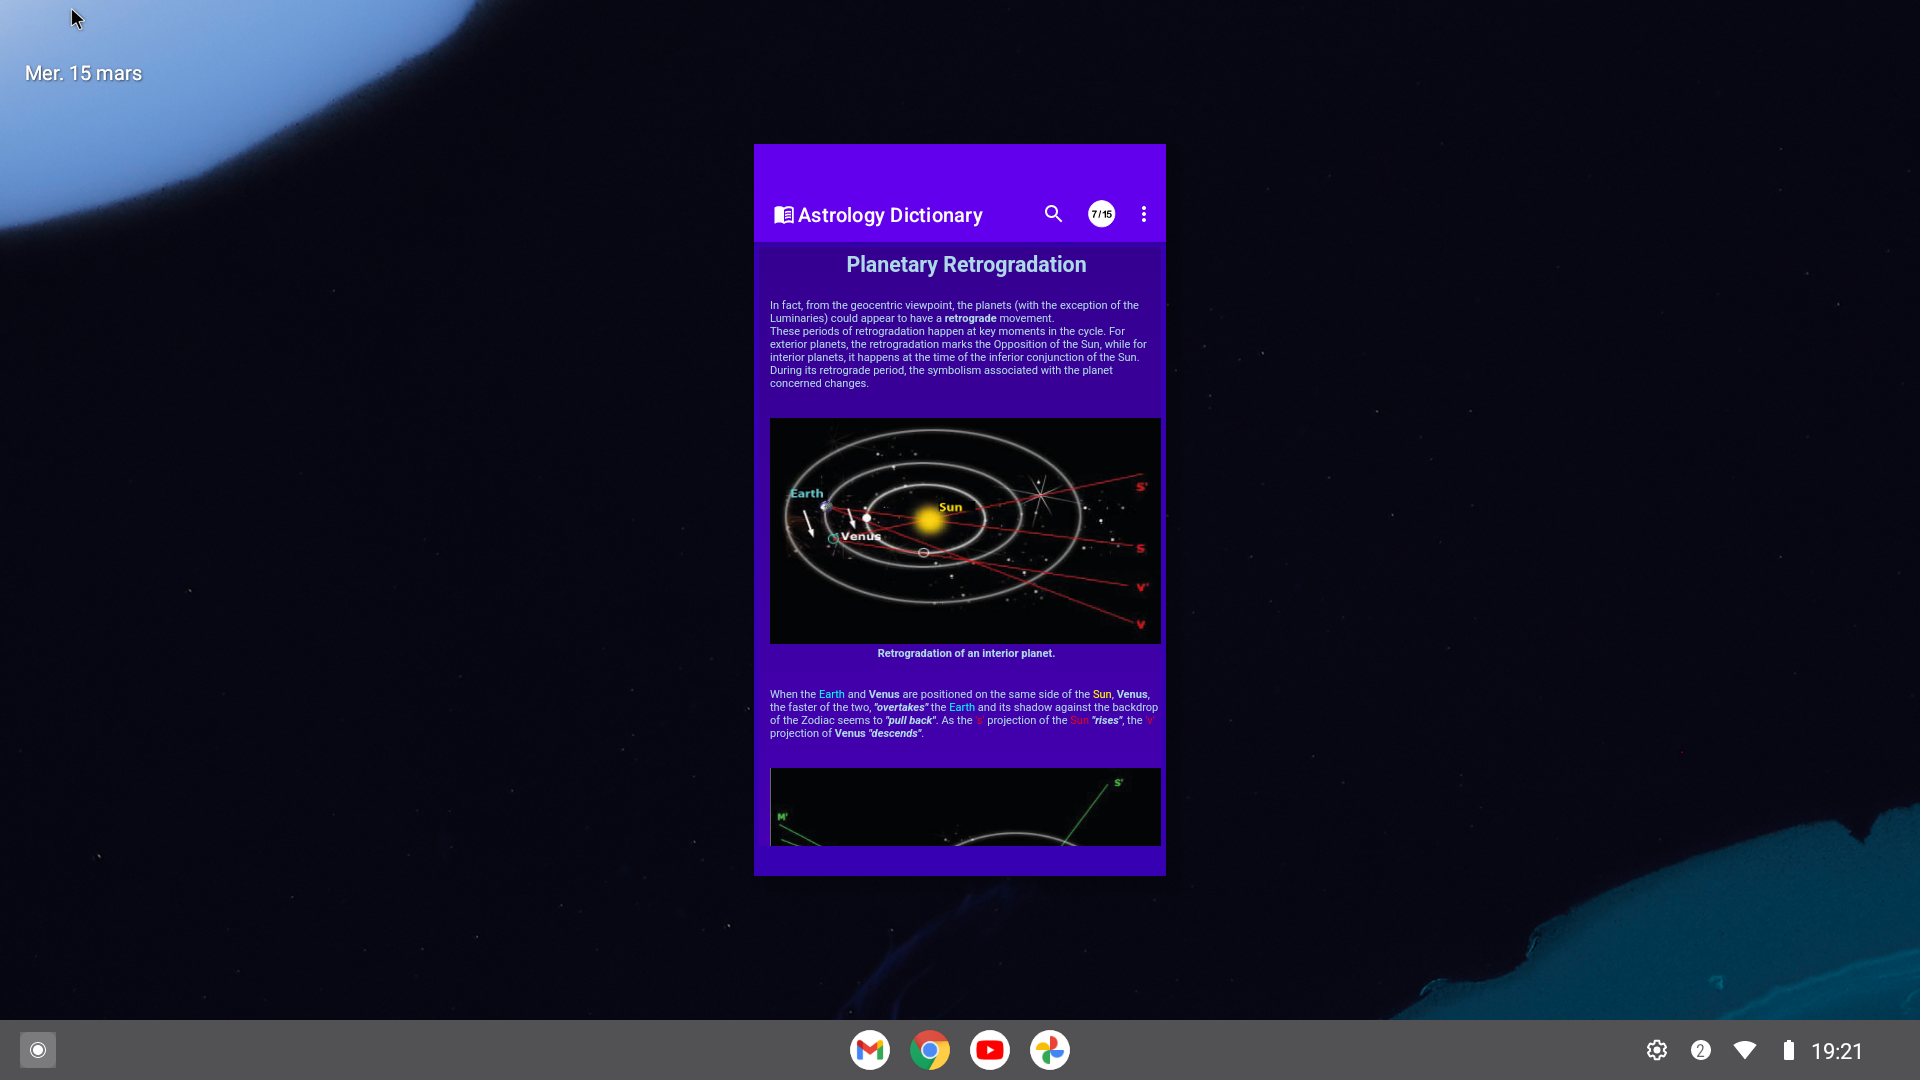The image size is (1920, 1080).
Task: Open YouTube from the shelf
Action: tap(990, 1050)
